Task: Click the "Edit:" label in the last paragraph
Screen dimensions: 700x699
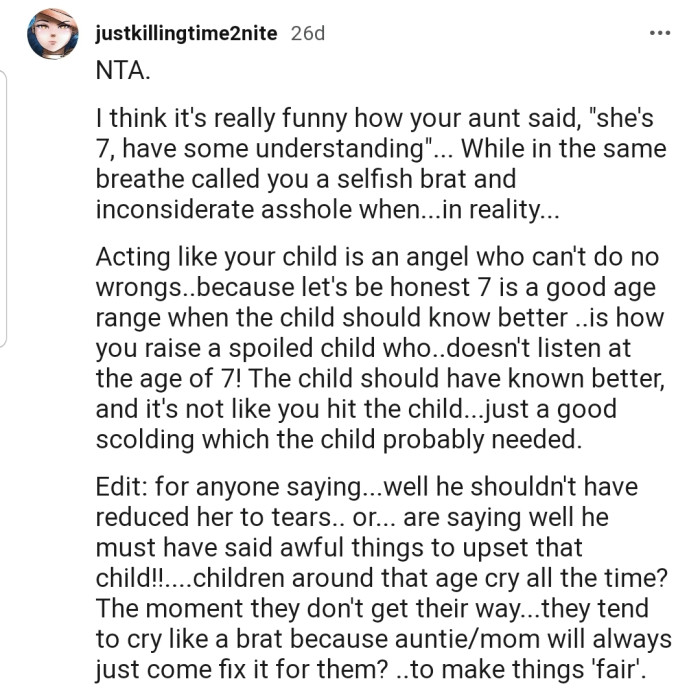Action: (x=119, y=489)
